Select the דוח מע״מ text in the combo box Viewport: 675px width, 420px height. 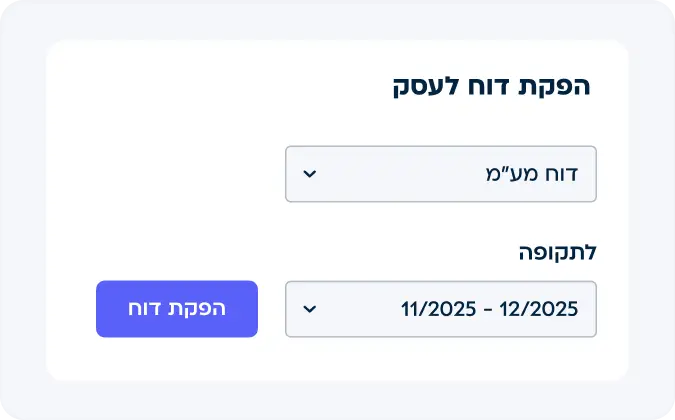[532, 174]
